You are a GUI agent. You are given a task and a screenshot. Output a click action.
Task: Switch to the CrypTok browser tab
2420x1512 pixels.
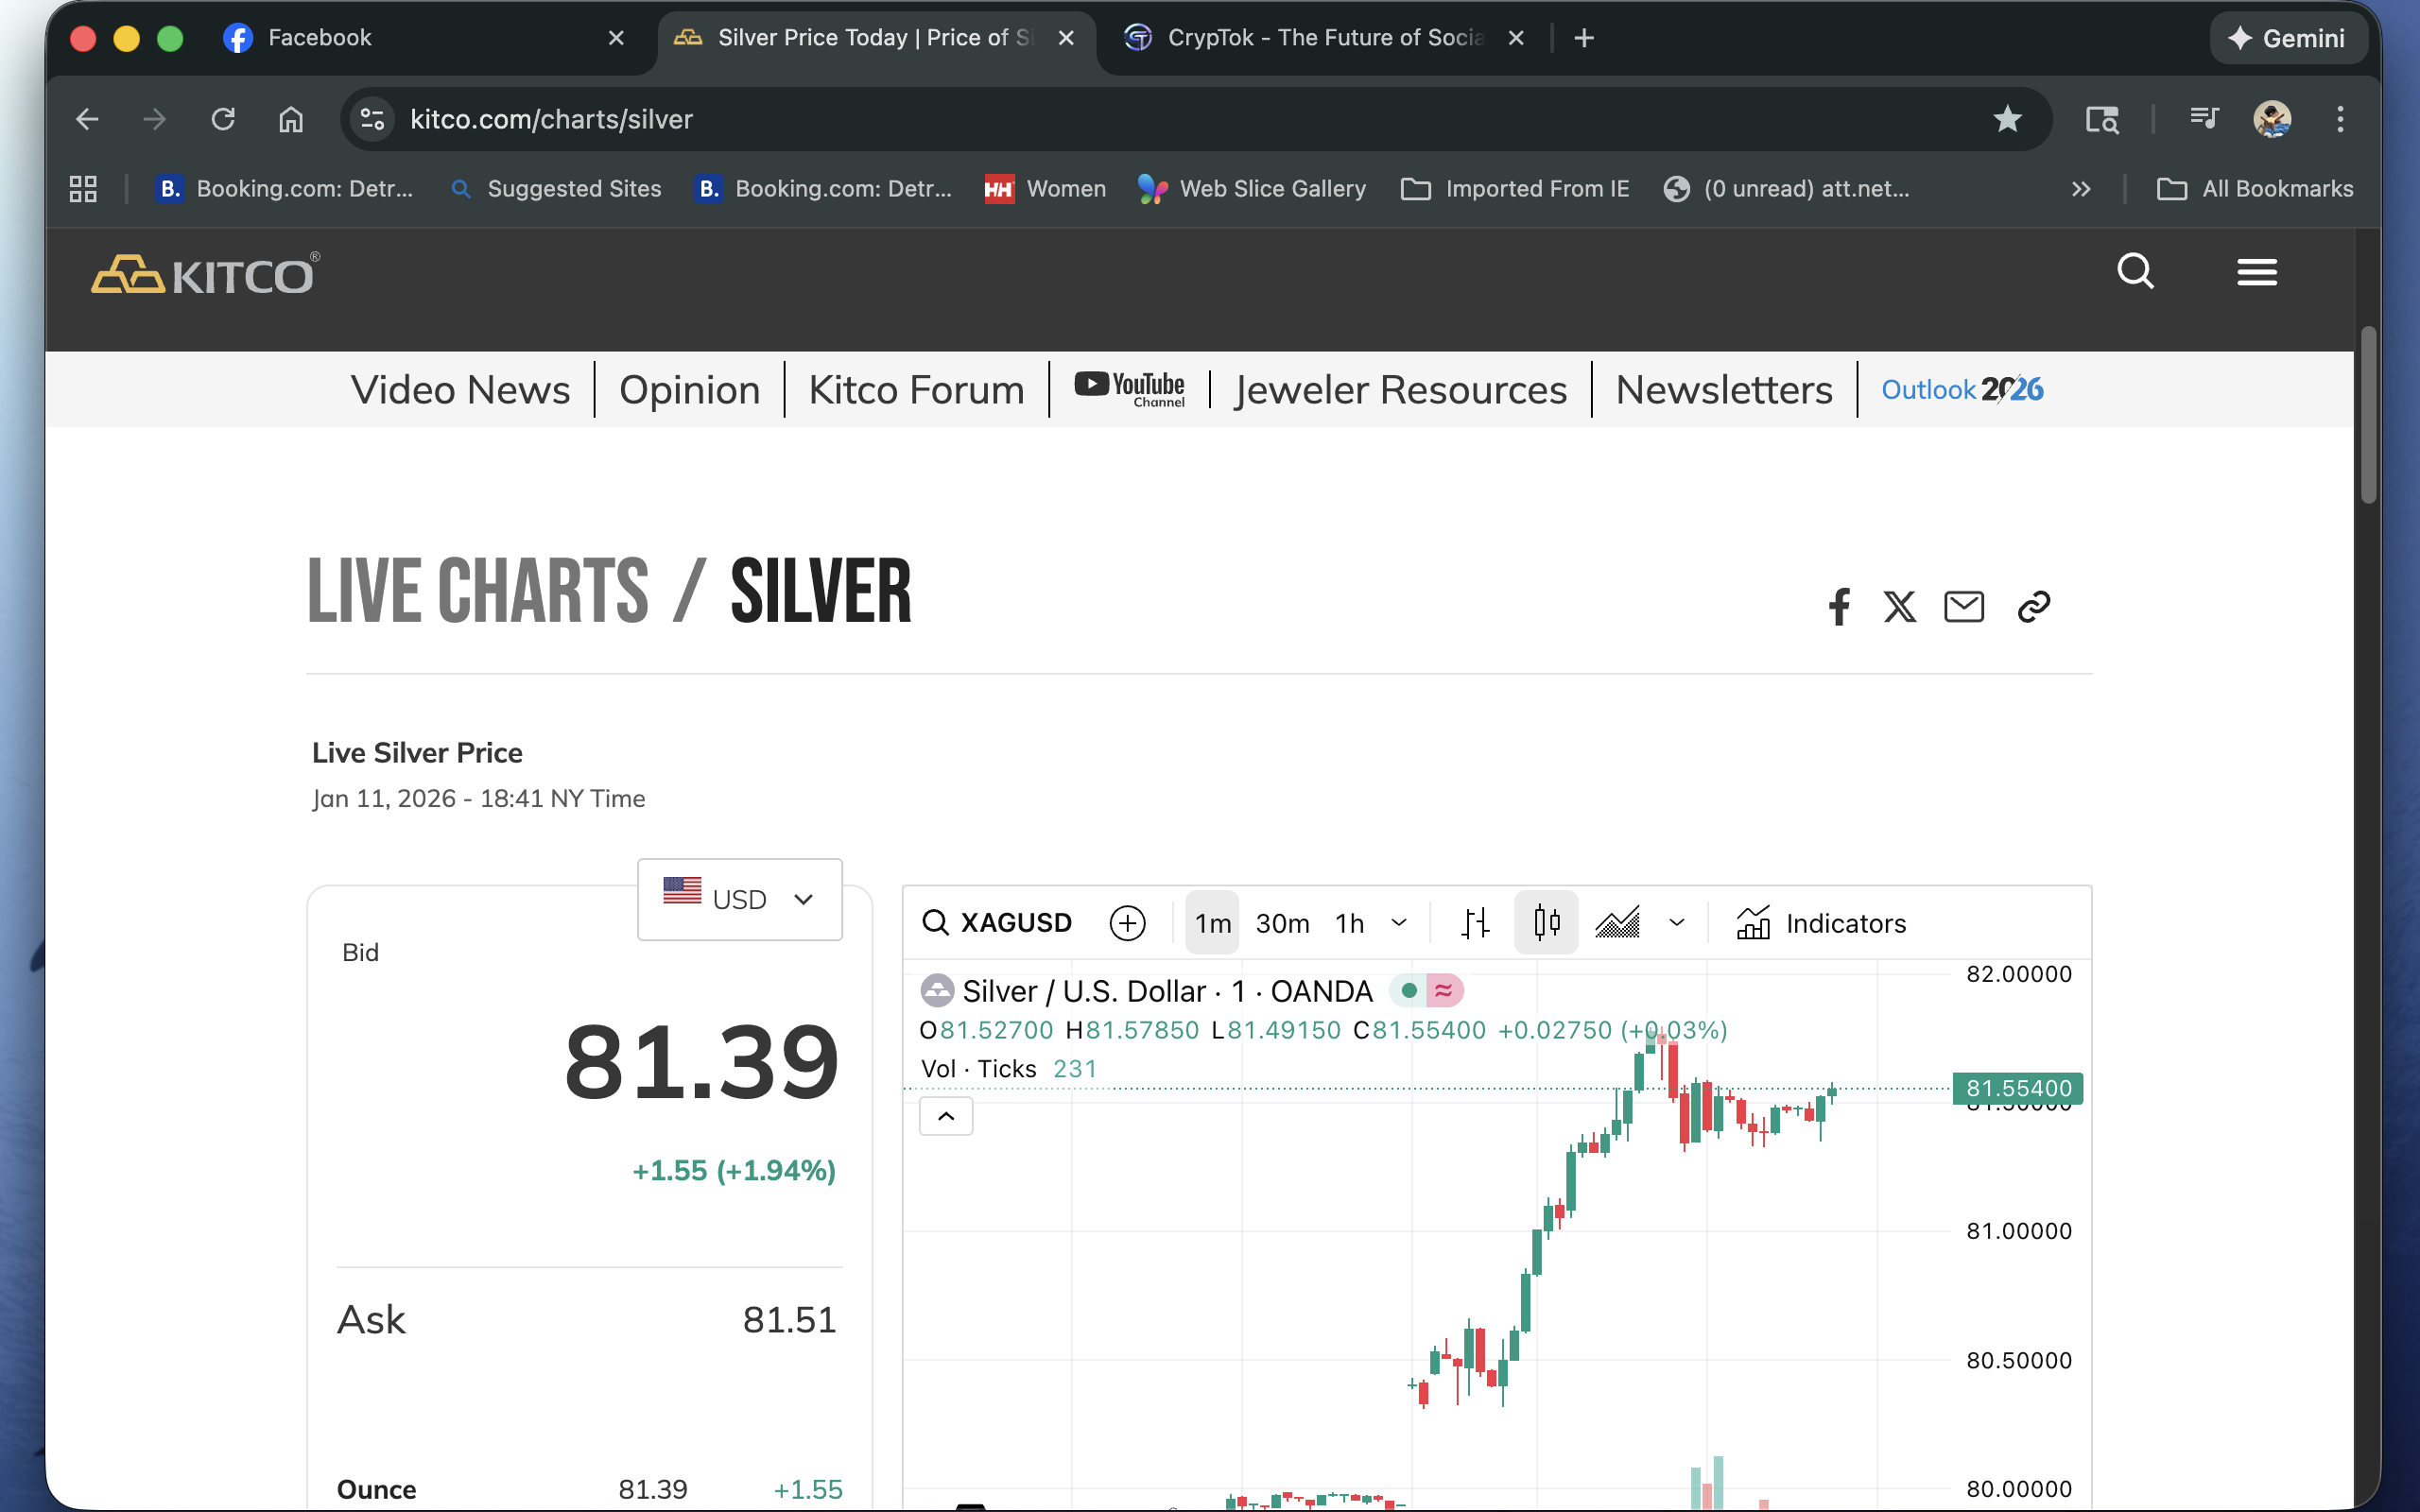(1324, 38)
